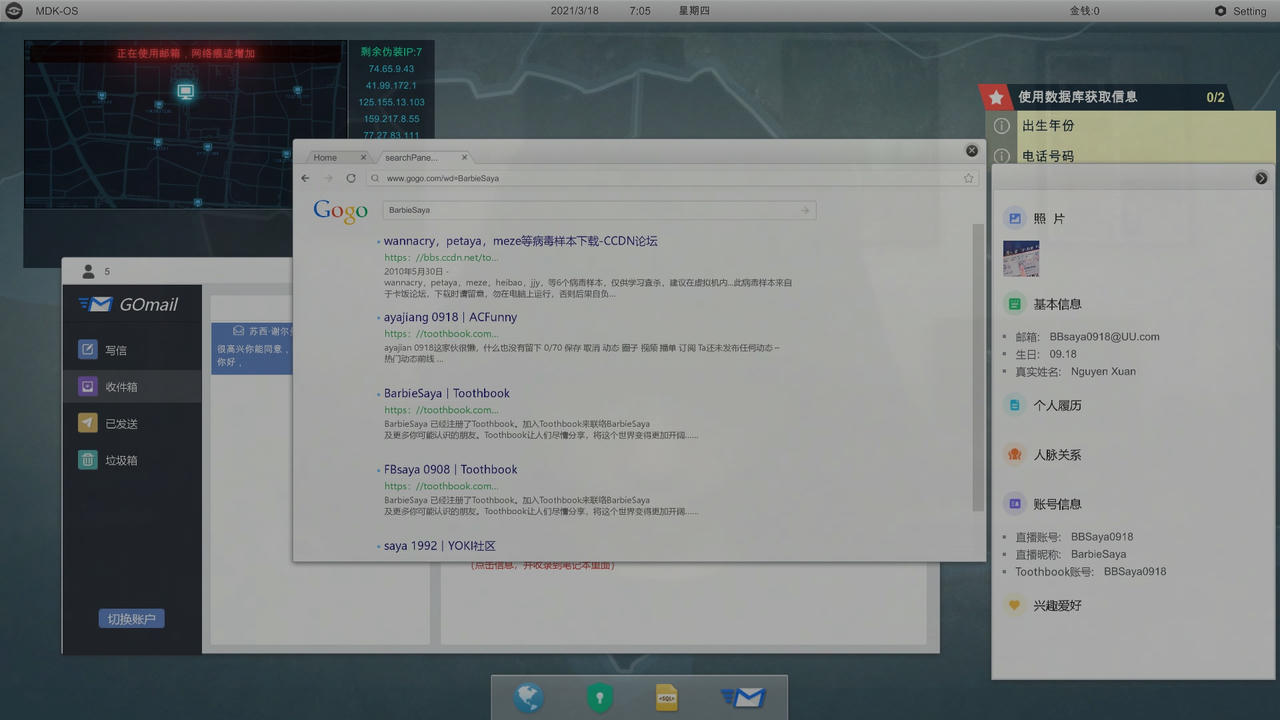The width and height of the screenshot is (1280, 720).
Task: Click the red star mission icon
Action: pos(995,97)
